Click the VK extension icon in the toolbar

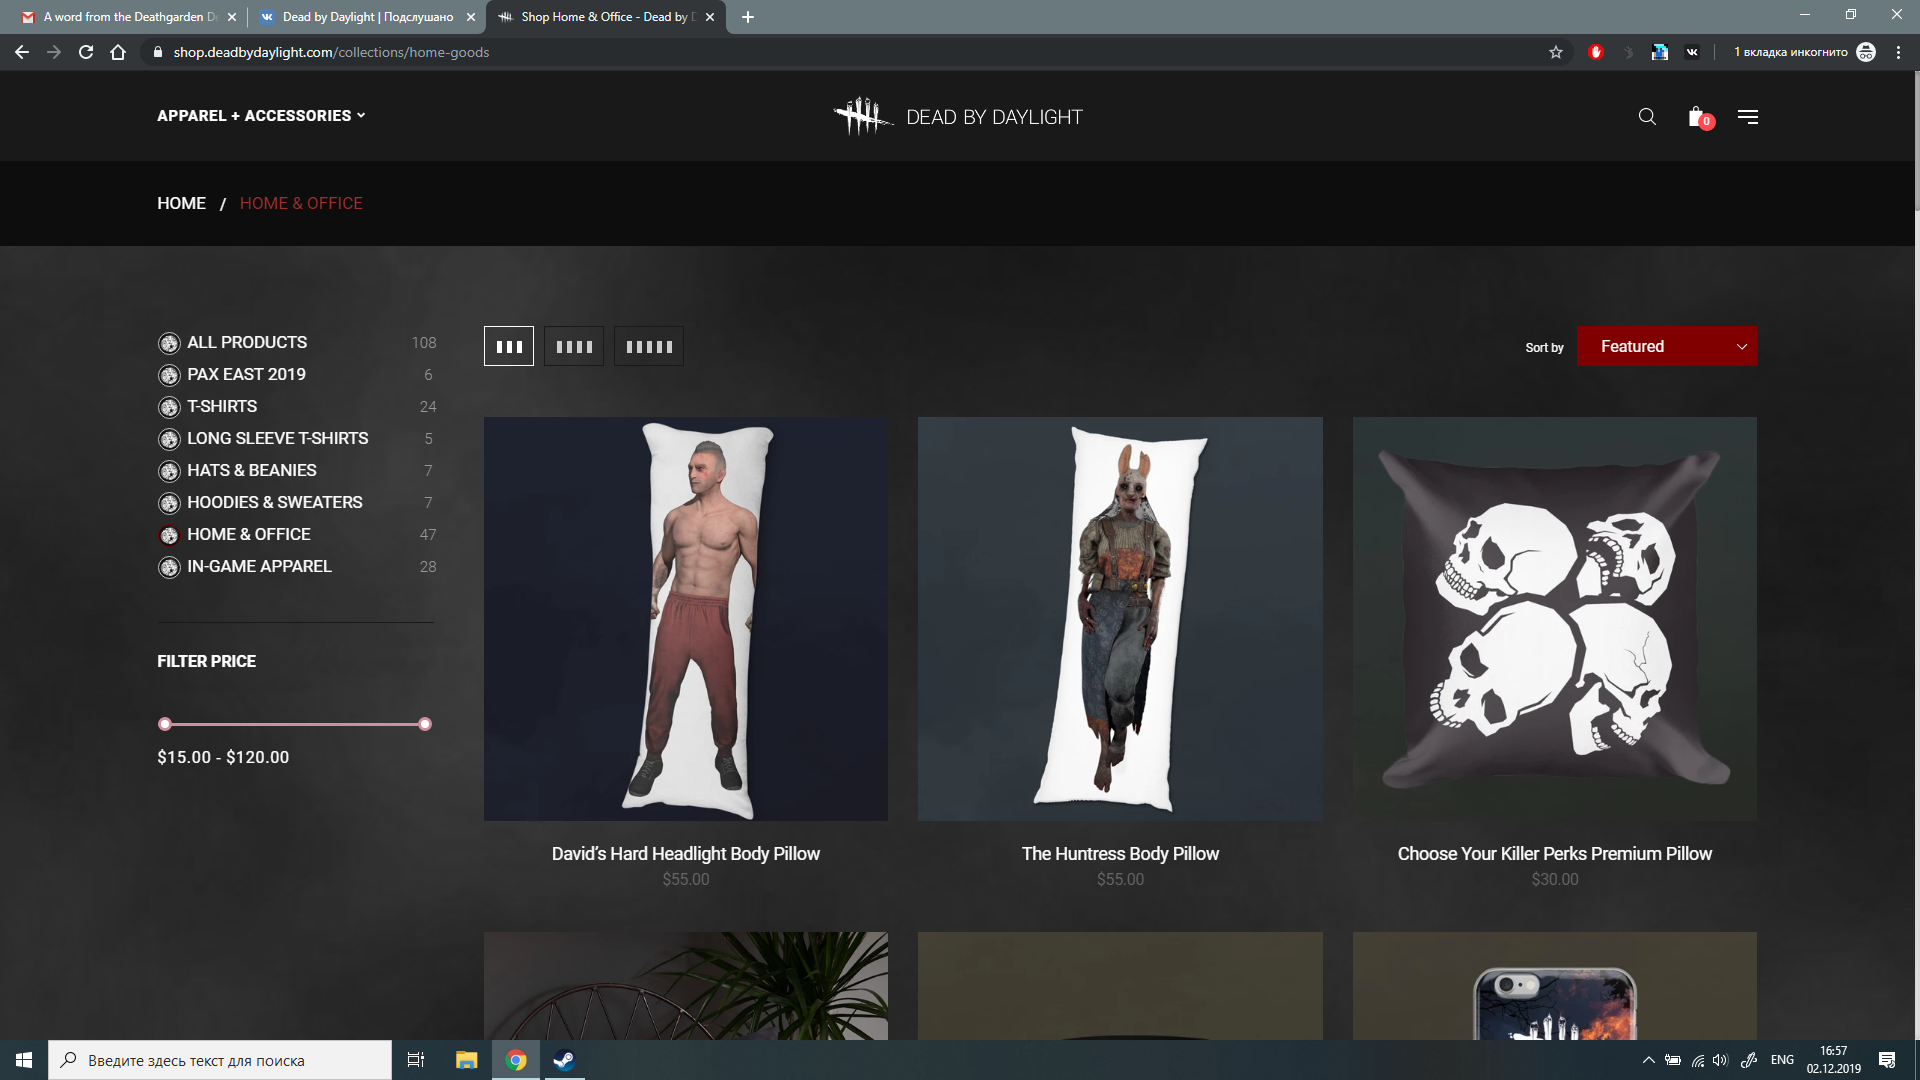pyautogui.click(x=1692, y=52)
